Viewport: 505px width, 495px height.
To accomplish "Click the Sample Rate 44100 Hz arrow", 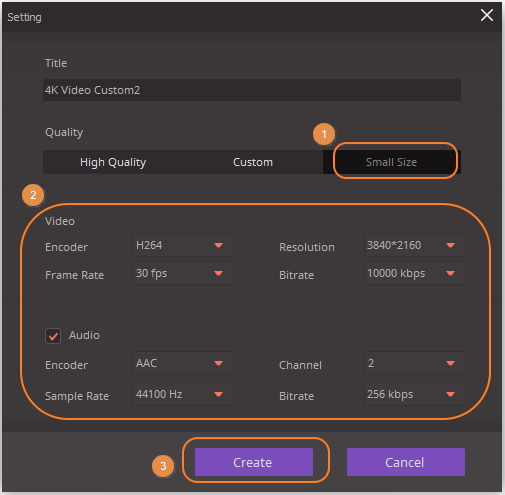I will click(x=218, y=394).
